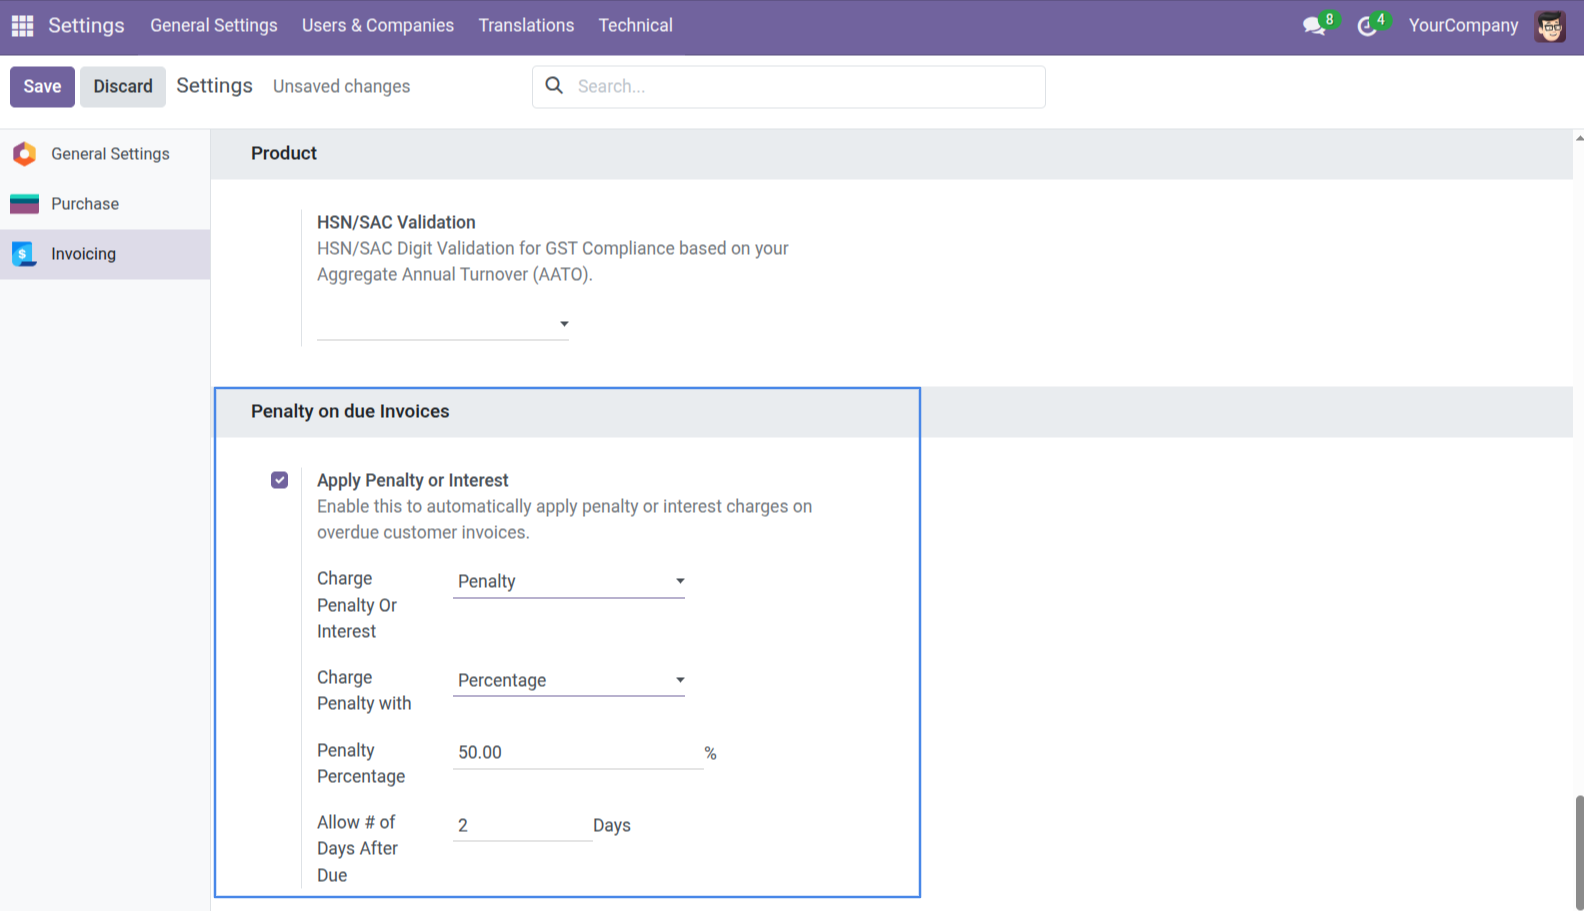
Task: Open the conversations chat icon
Action: click(1314, 26)
